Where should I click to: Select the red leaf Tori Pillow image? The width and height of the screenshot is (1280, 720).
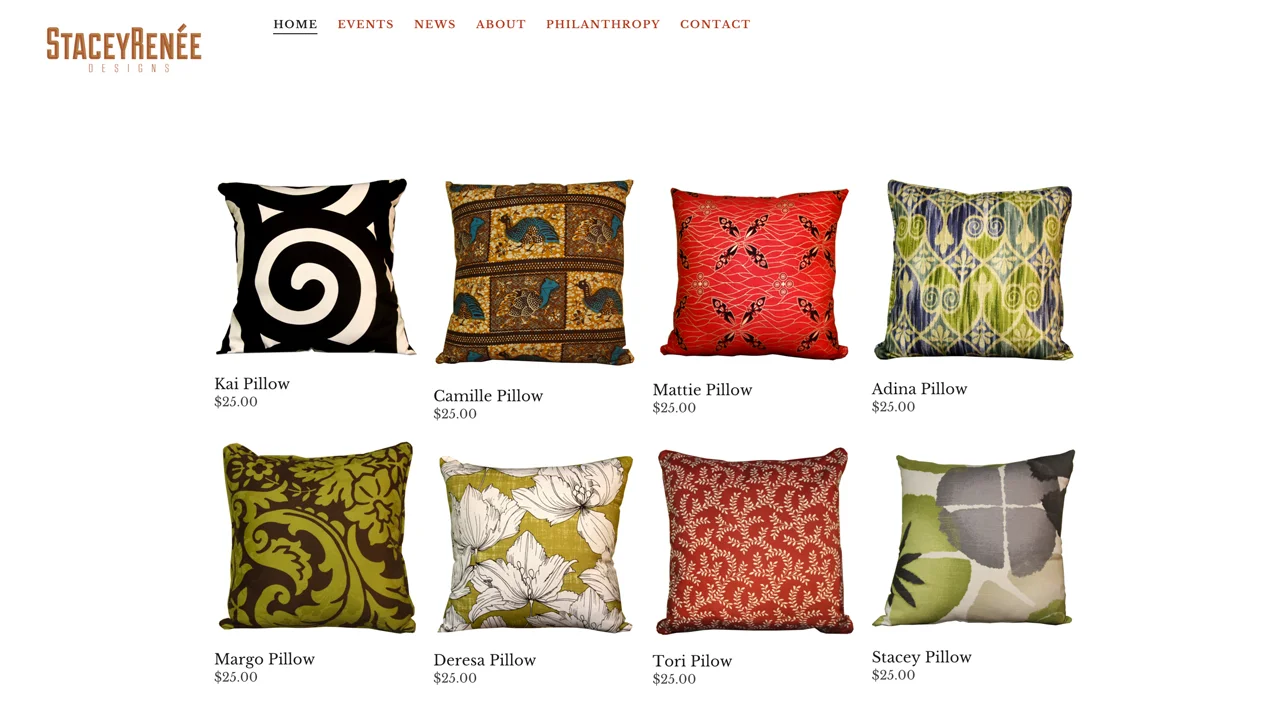point(754,541)
